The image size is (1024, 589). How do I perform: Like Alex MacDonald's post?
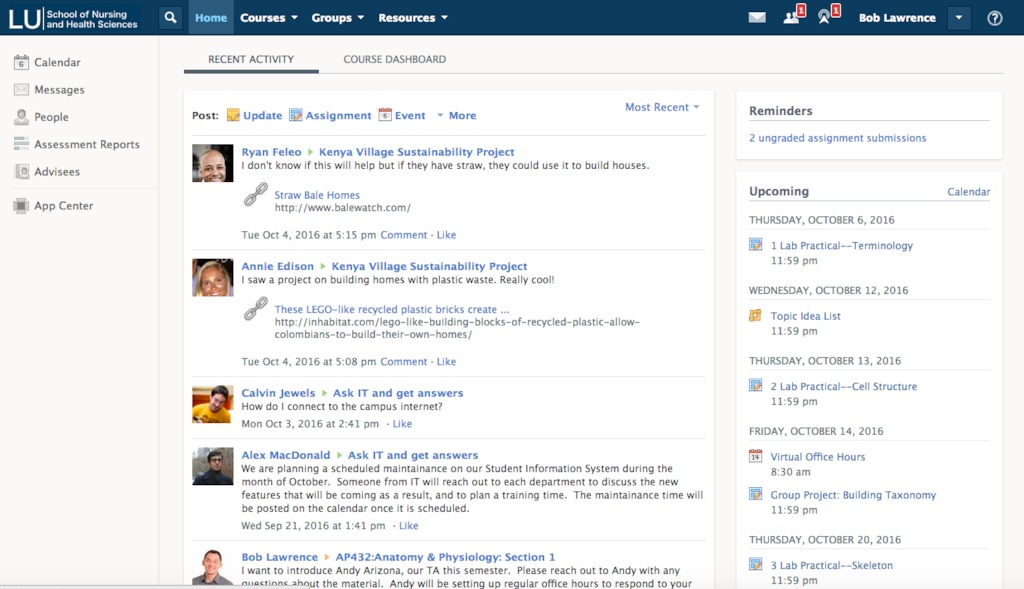(409, 526)
